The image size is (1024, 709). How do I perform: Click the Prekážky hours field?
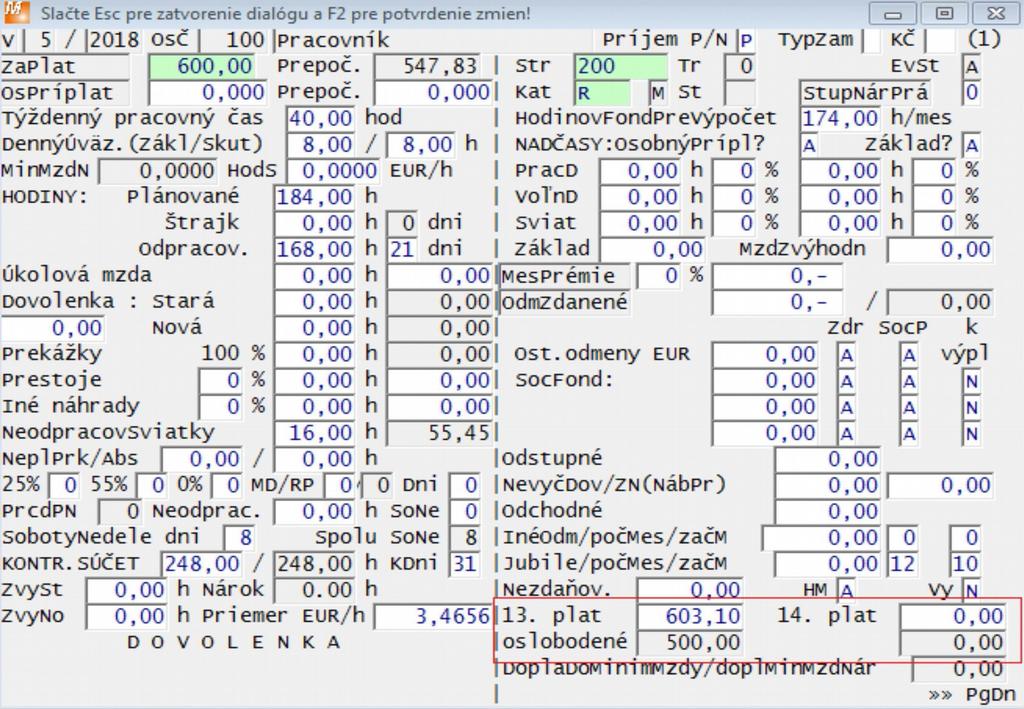coord(315,354)
